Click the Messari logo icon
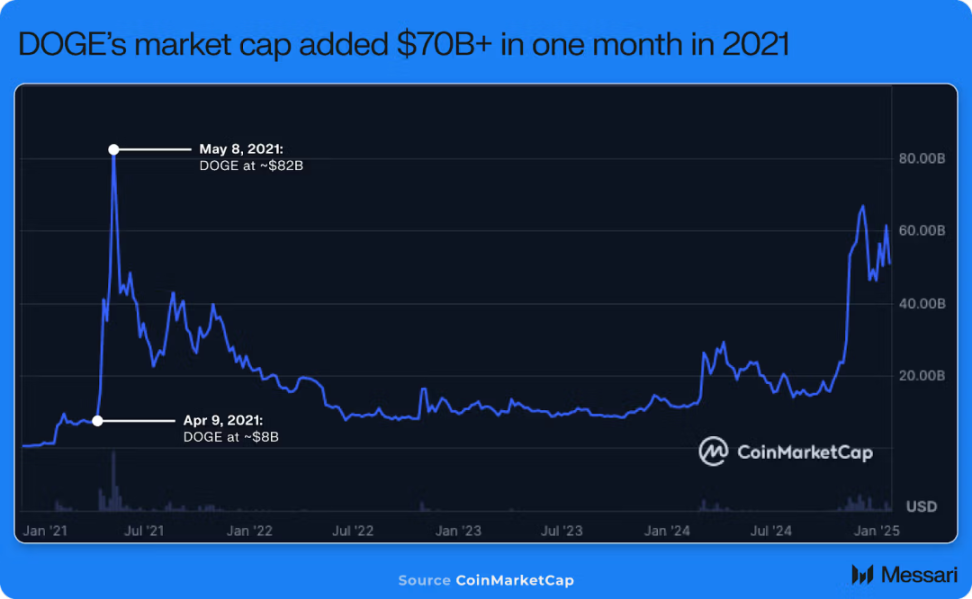Image resolution: width=972 pixels, height=599 pixels. [862, 574]
